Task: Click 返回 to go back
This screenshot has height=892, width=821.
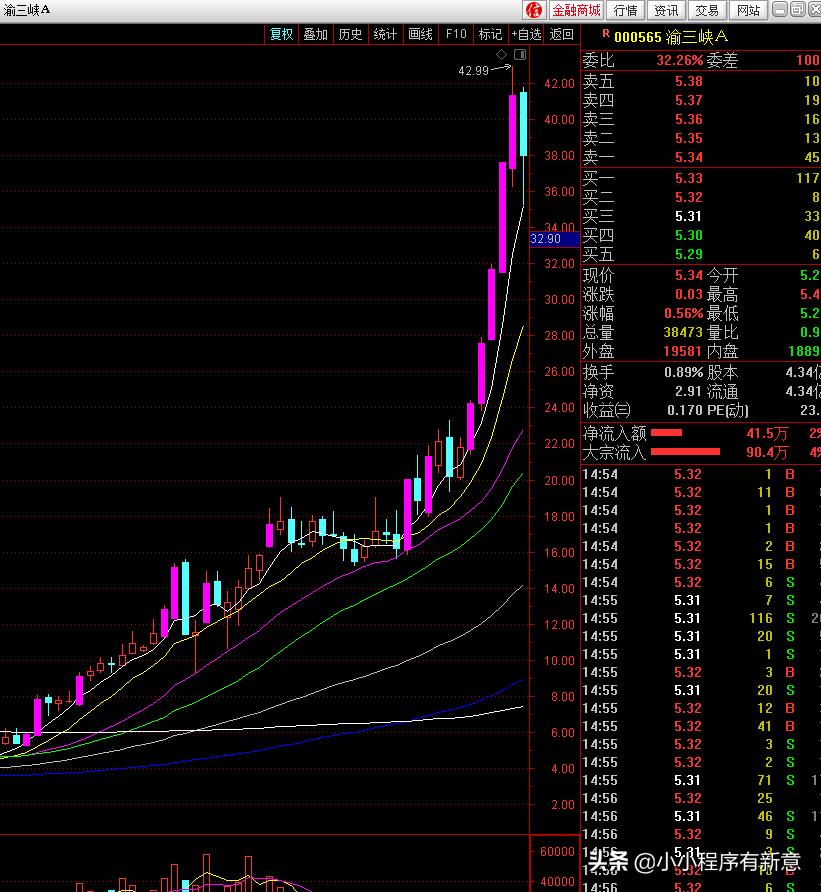Action: coord(562,34)
